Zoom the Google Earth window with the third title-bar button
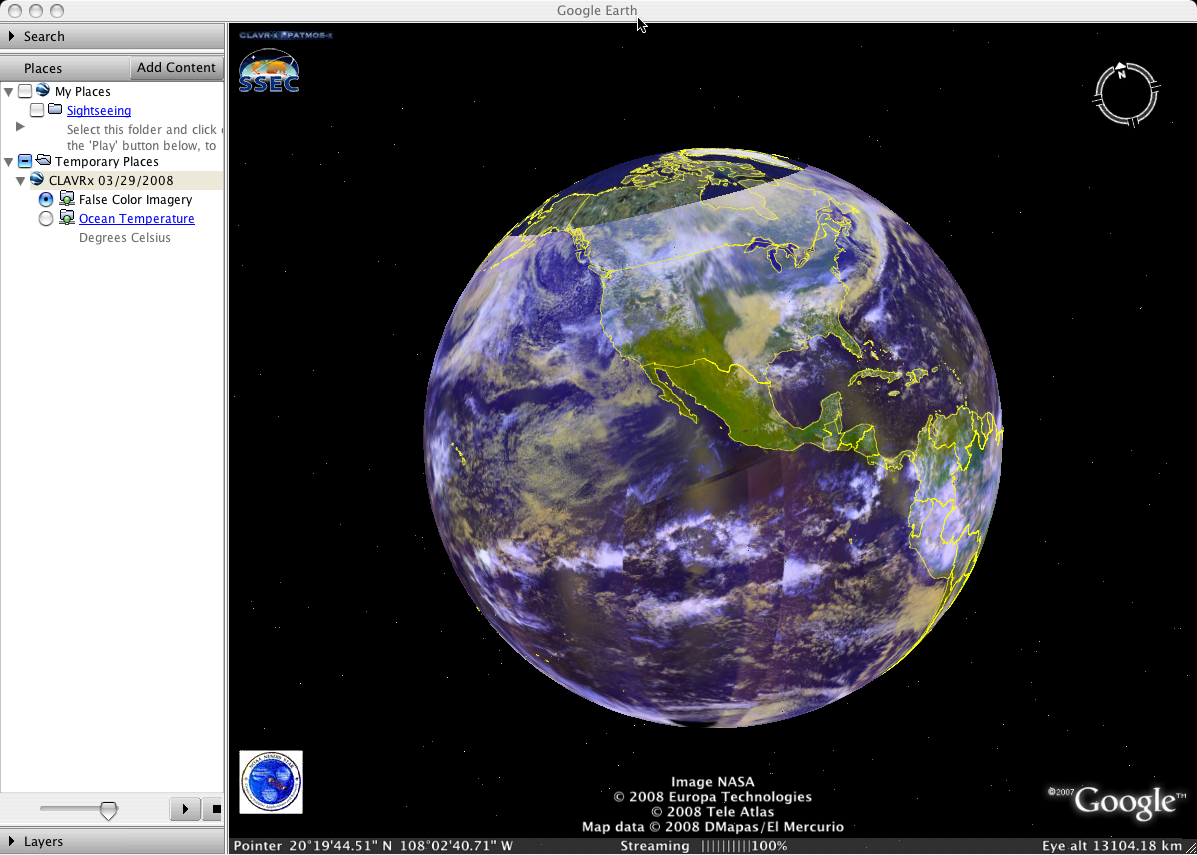The width and height of the screenshot is (1197, 855). [56, 11]
